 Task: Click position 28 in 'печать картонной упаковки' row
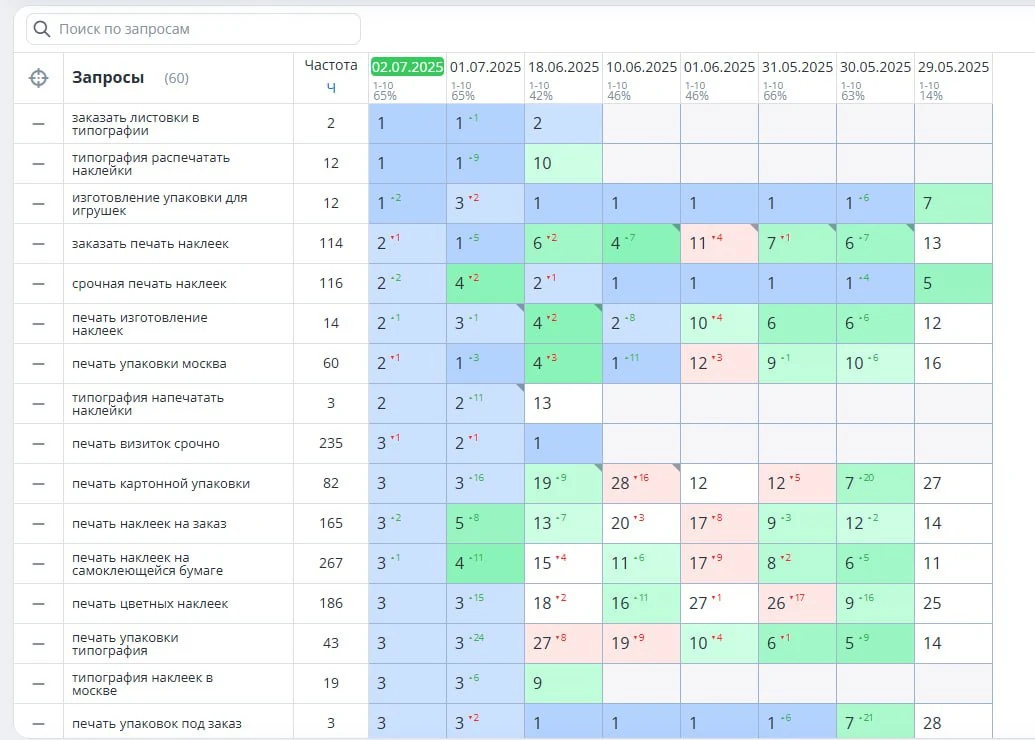click(x=620, y=484)
